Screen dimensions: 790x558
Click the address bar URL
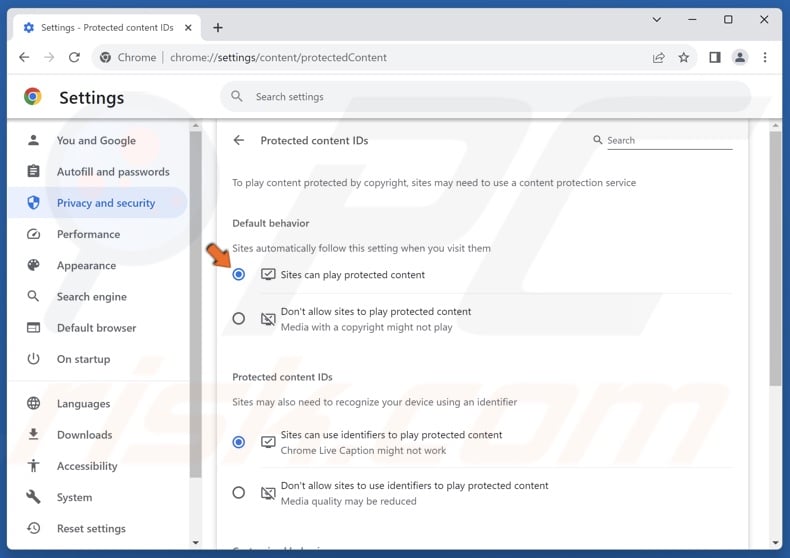[x=278, y=57]
